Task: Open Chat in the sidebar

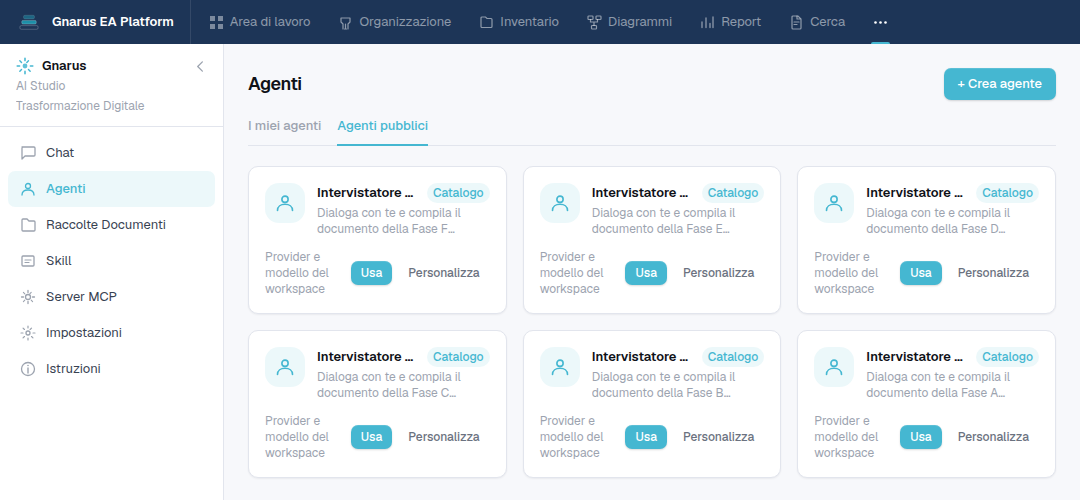Action: [x=112, y=153]
